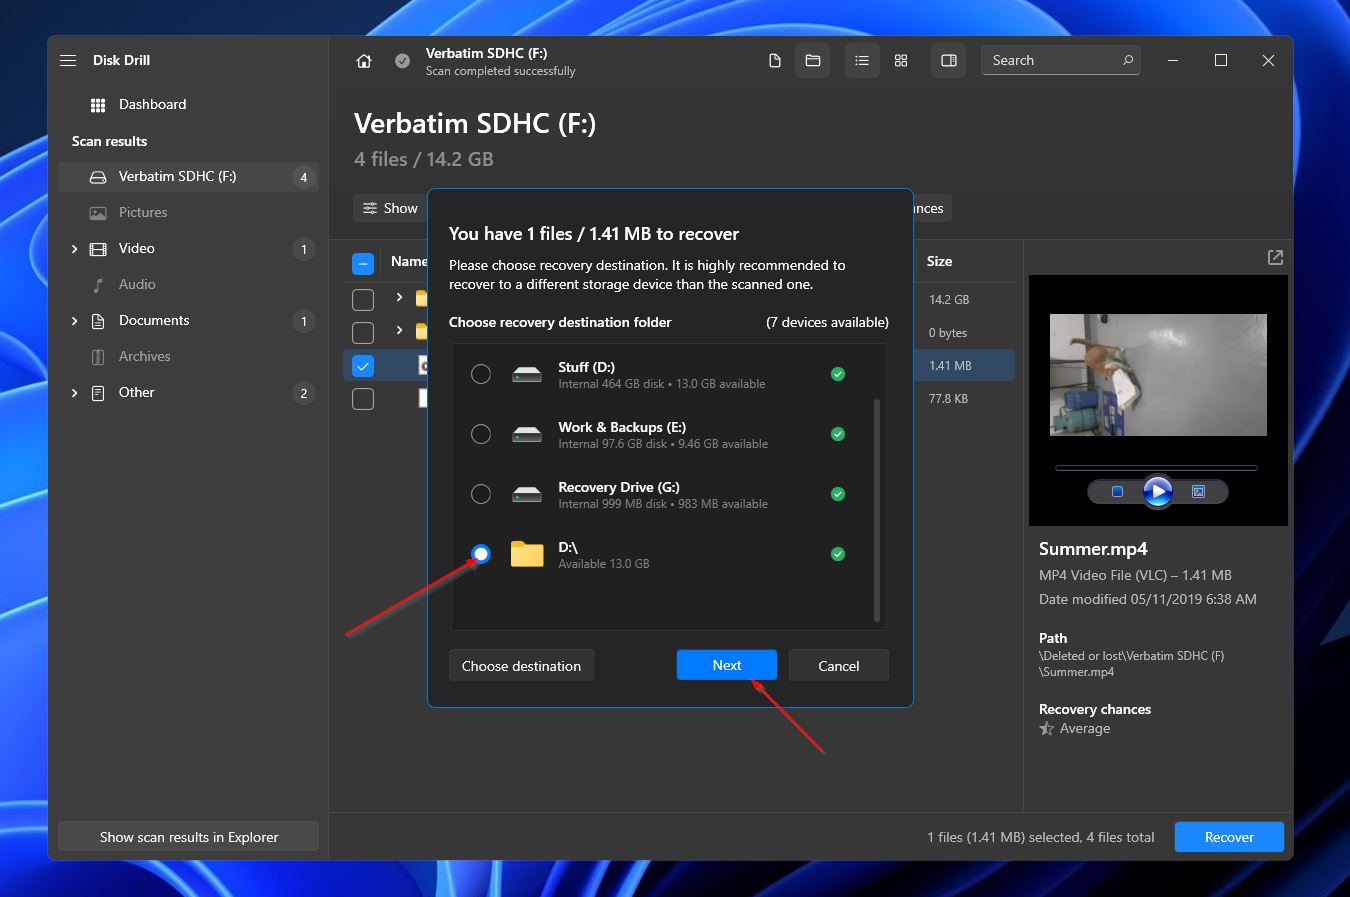
Task: Click the destination list scrollbar
Action: coord(877,510)
